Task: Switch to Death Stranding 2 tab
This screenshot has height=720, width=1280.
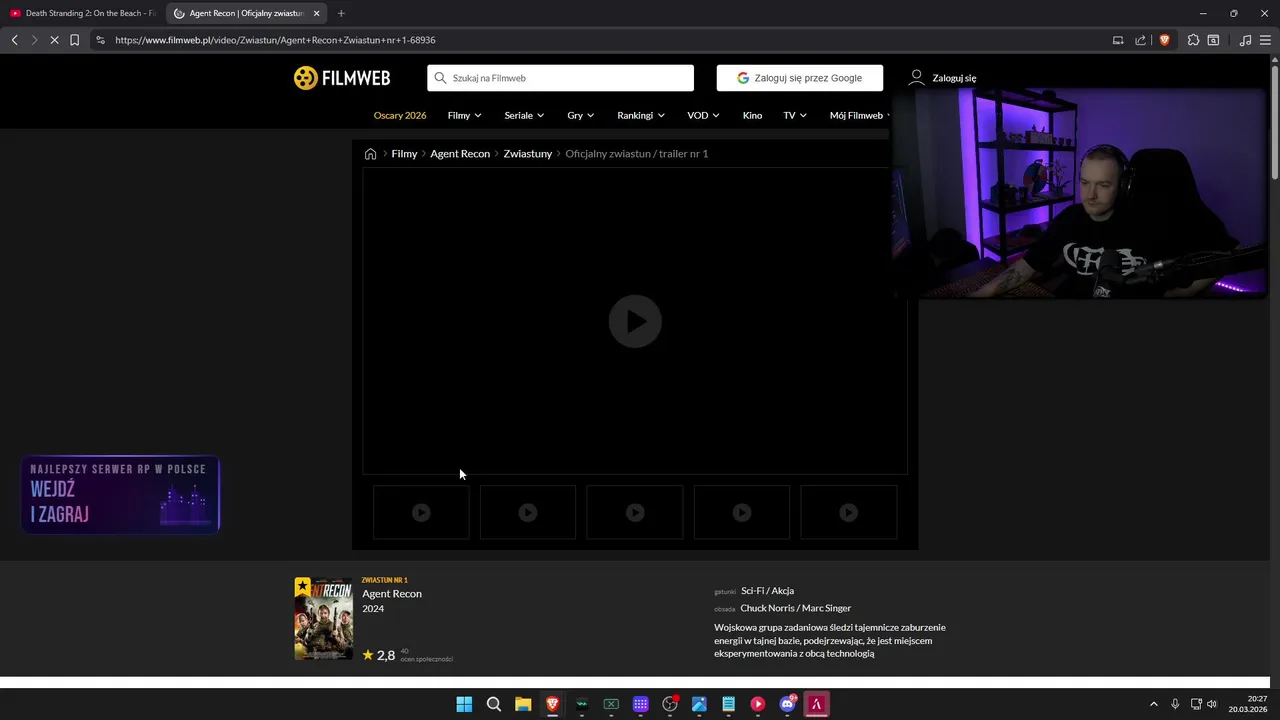Action: (83, 13)
